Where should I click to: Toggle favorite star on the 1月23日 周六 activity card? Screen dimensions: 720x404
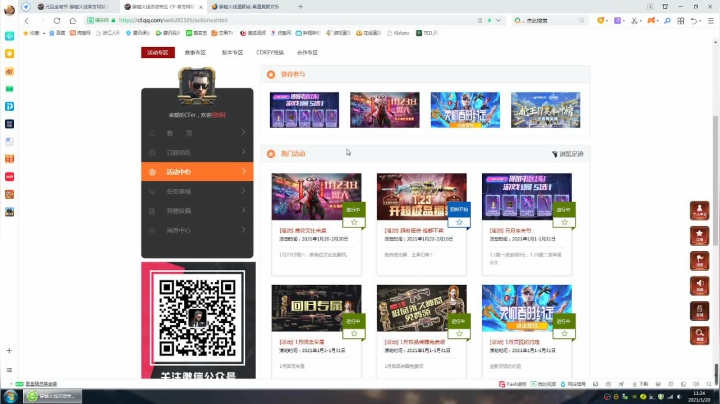click(x=354, y=223)
